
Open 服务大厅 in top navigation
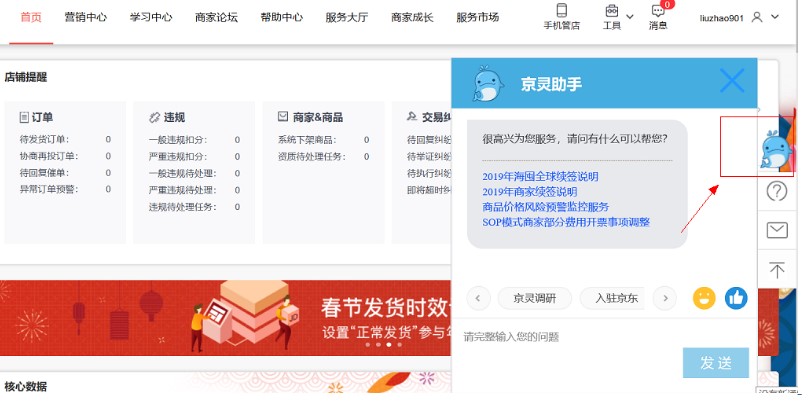point(347,17)
